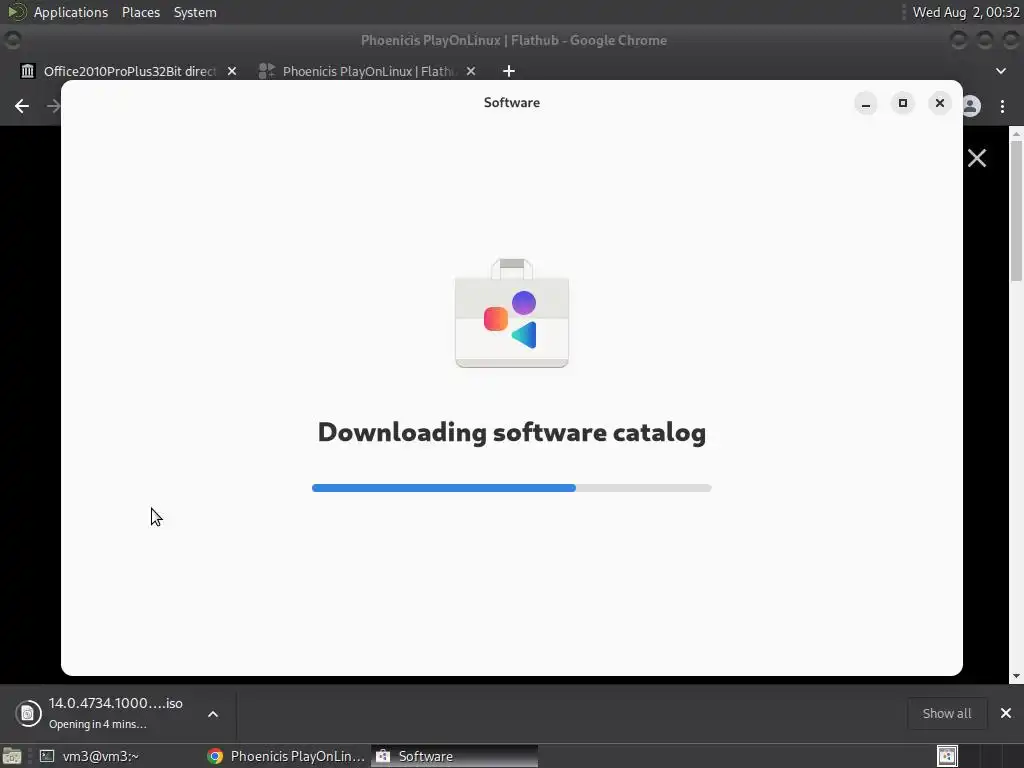Go back in Chrome

point(22,106)
